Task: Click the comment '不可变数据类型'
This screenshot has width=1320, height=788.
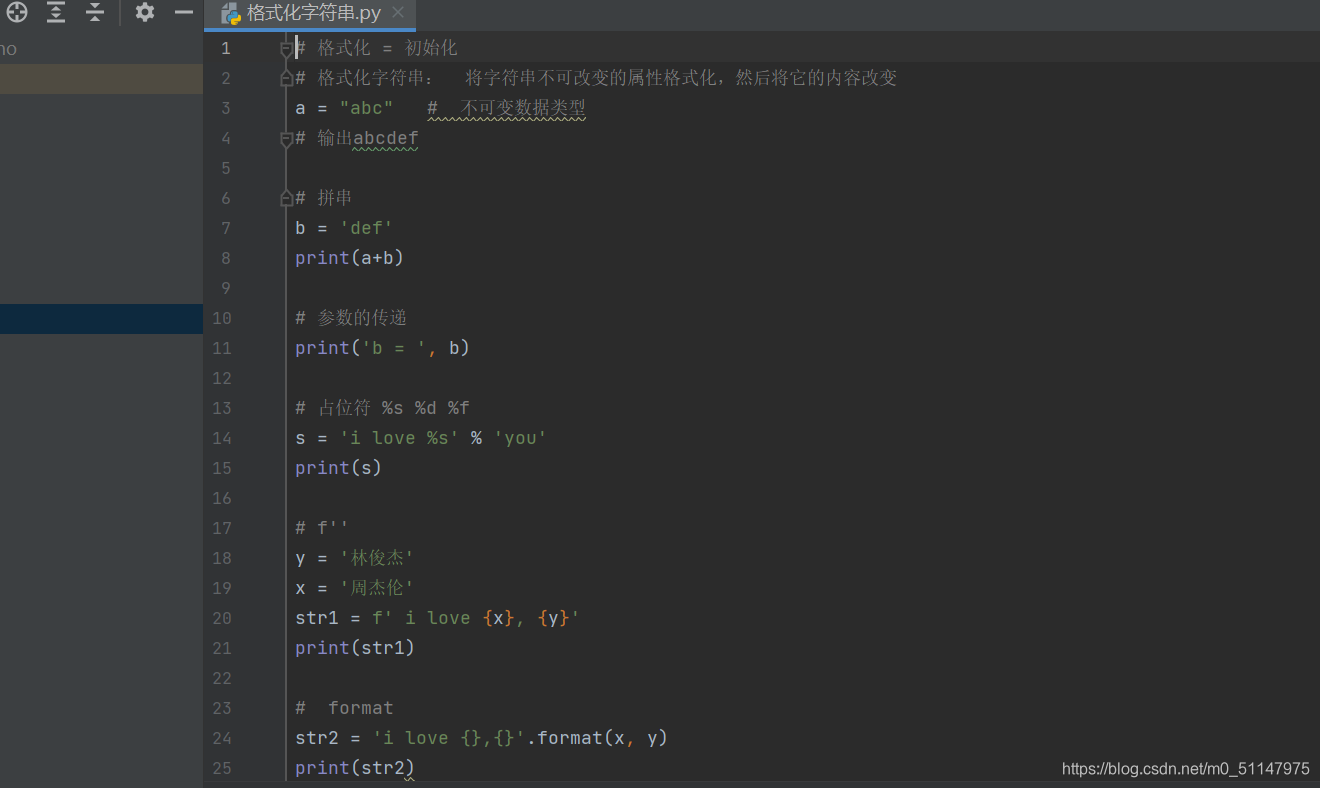Action: point(523,108)
